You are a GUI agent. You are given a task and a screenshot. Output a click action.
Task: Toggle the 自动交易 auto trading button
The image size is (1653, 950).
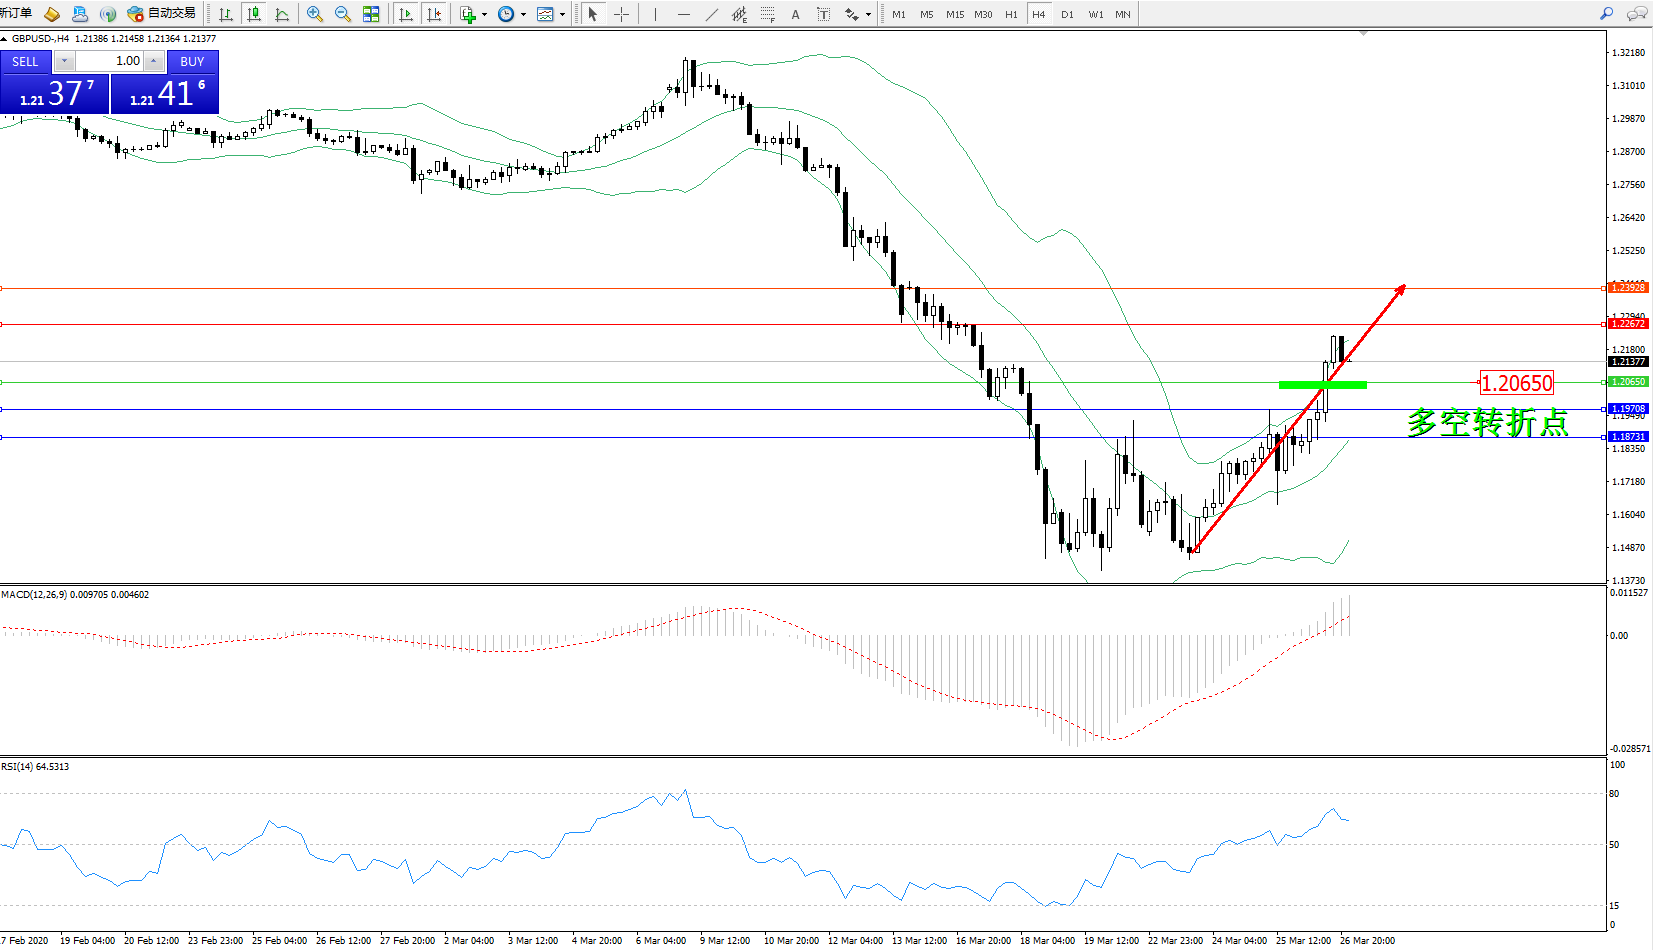click(162, 14)
